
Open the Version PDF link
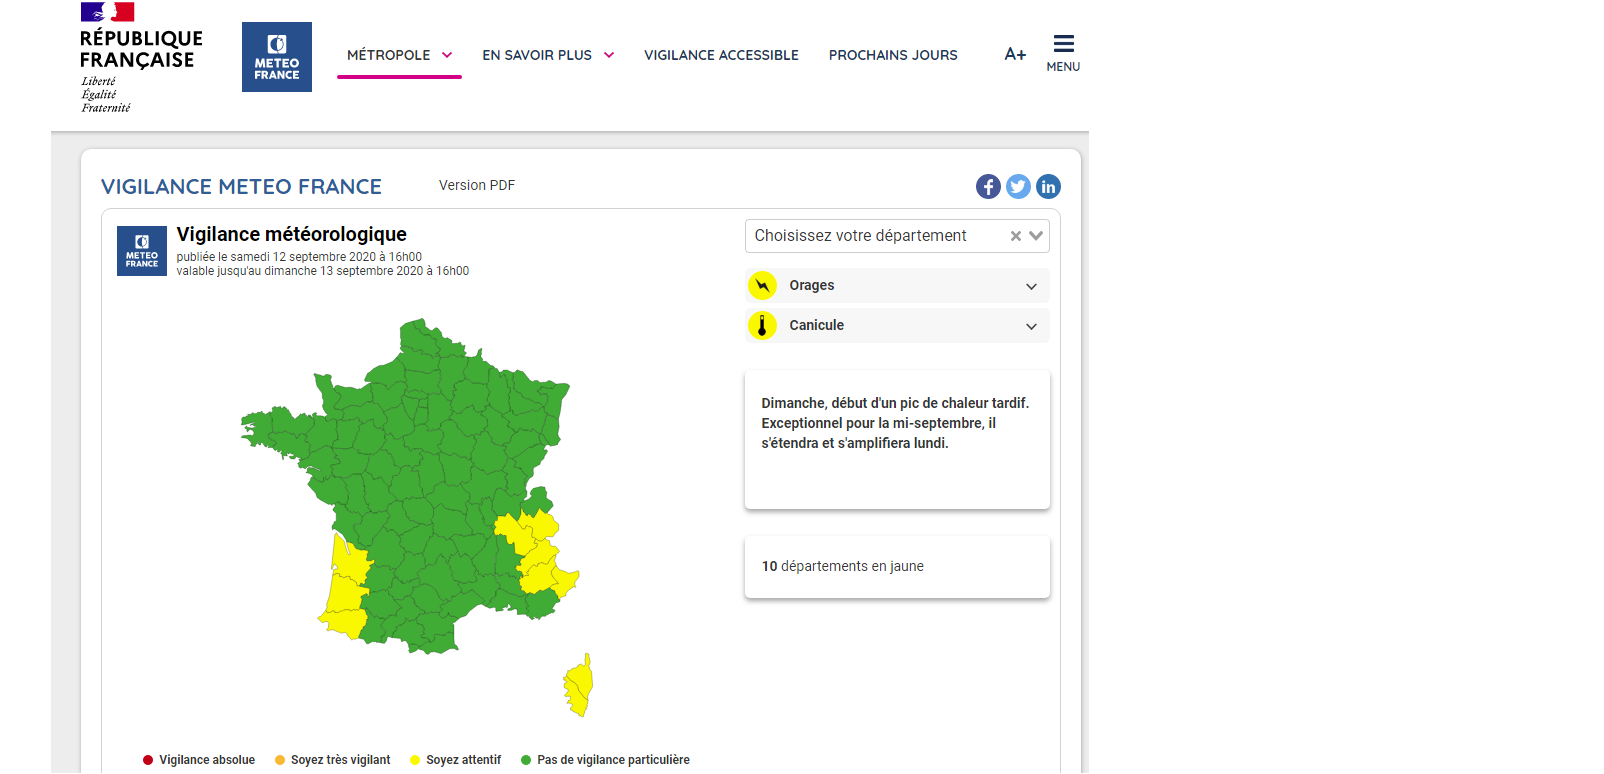[x=477, y=185]
